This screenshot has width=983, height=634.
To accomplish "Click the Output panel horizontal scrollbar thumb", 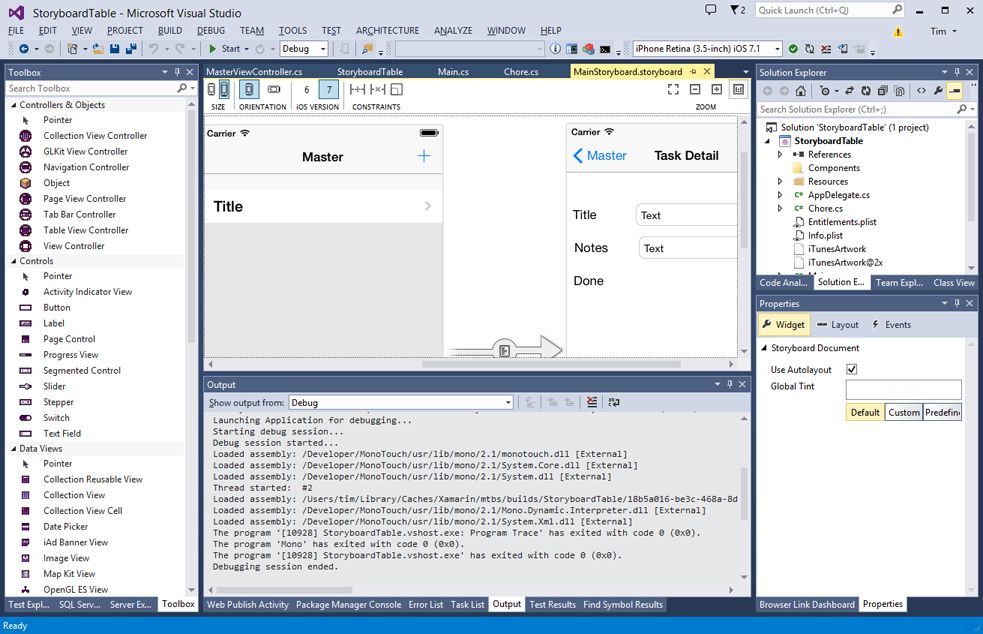I will tap(284, 589).
